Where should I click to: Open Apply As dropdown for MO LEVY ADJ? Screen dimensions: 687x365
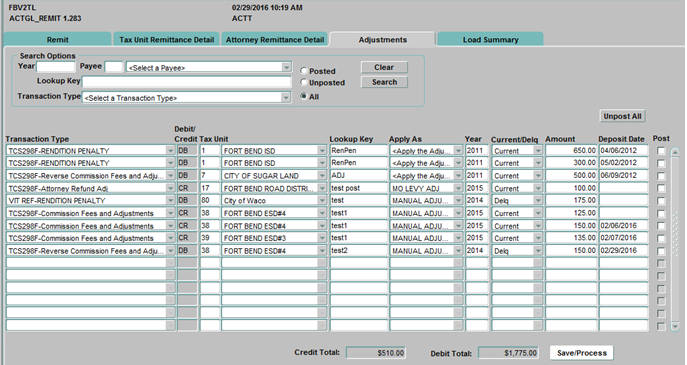pyautogui.click(x=458, y=188)
